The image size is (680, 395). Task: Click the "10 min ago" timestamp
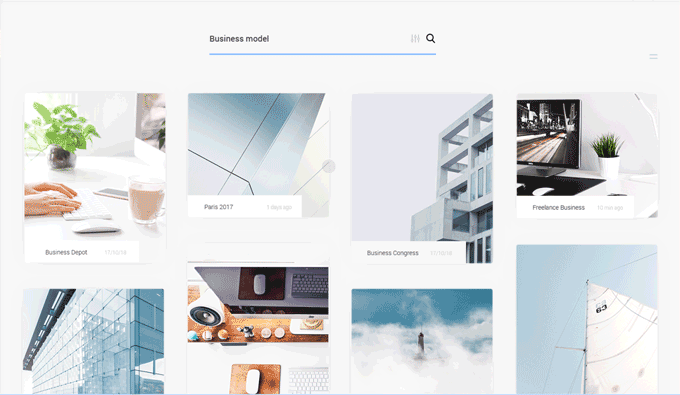610,208
